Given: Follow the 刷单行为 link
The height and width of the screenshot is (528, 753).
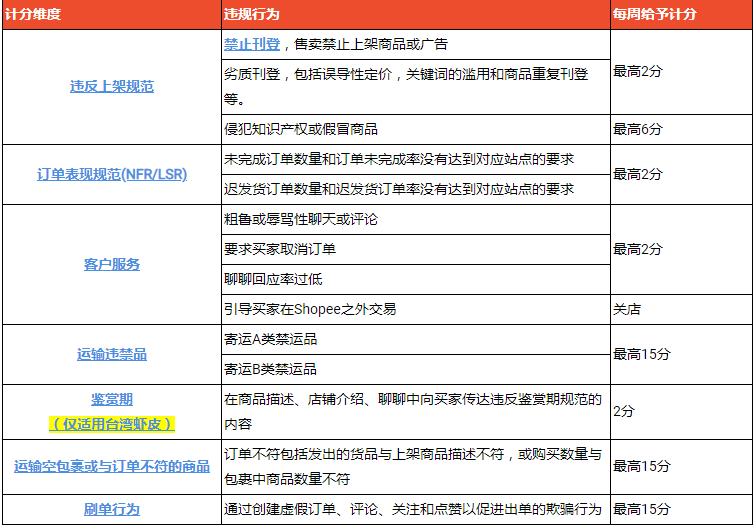Looking at the screenshot, I should click(x=111, y=509).
